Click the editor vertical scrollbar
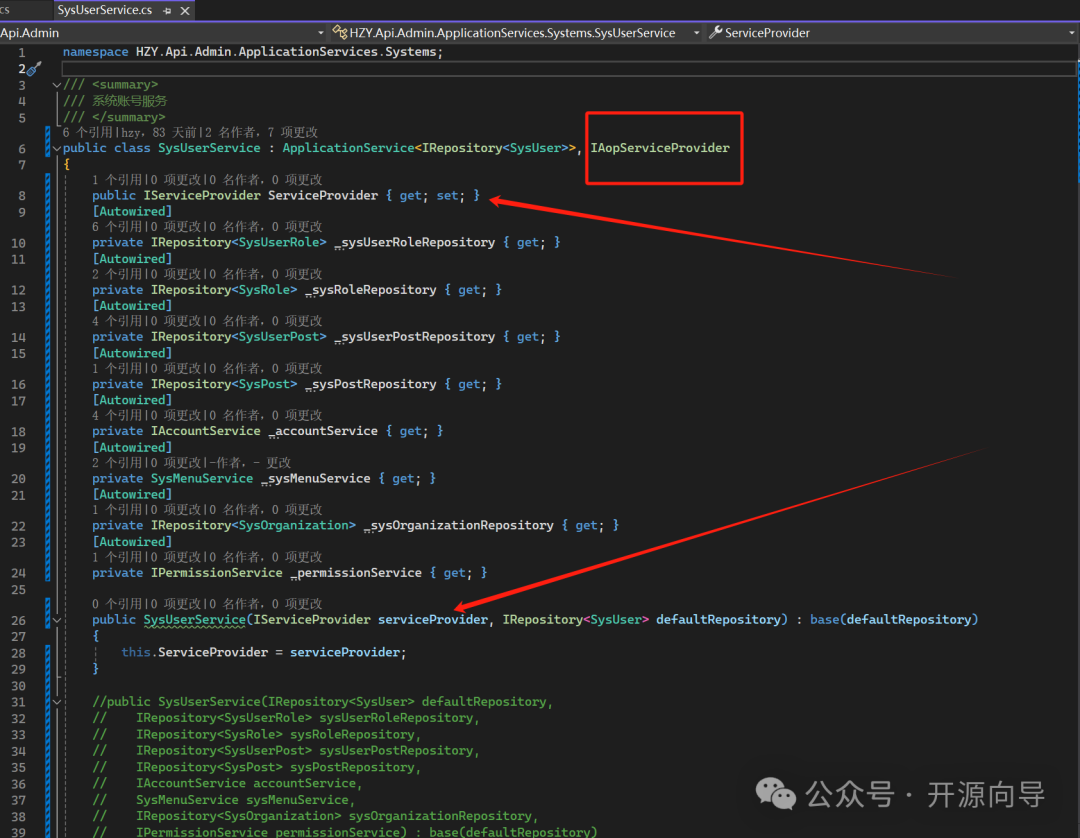1080x838 pixels. point(1077,441)
